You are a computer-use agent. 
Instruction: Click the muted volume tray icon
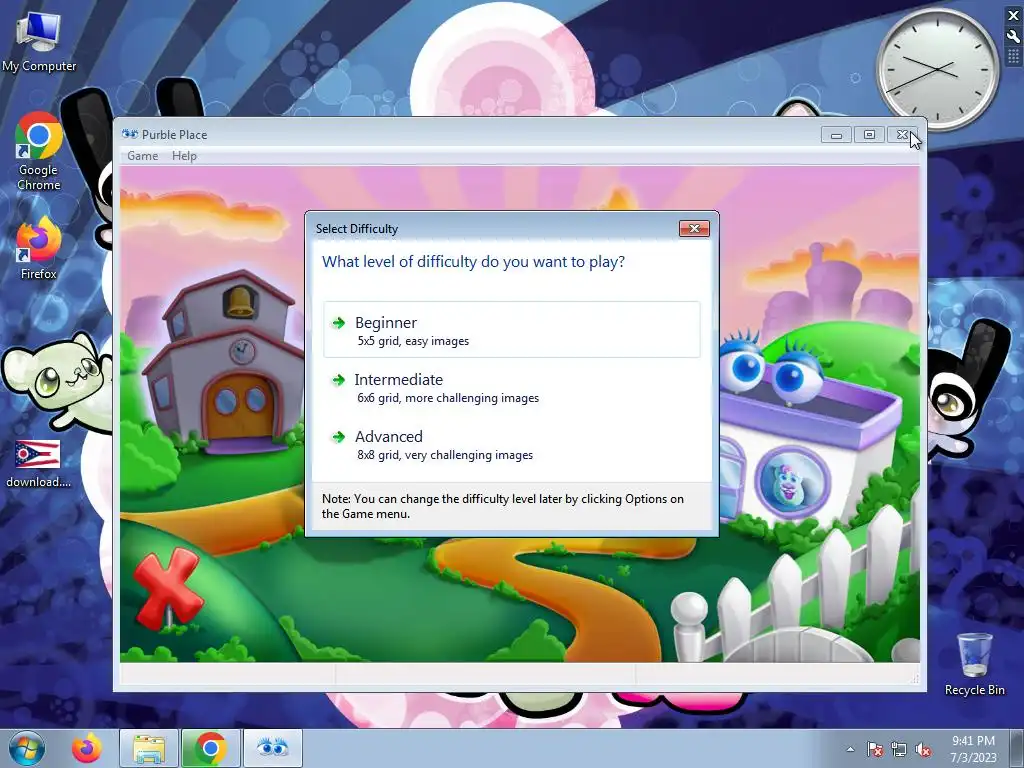pyautogui.click(x=923, y=749)
